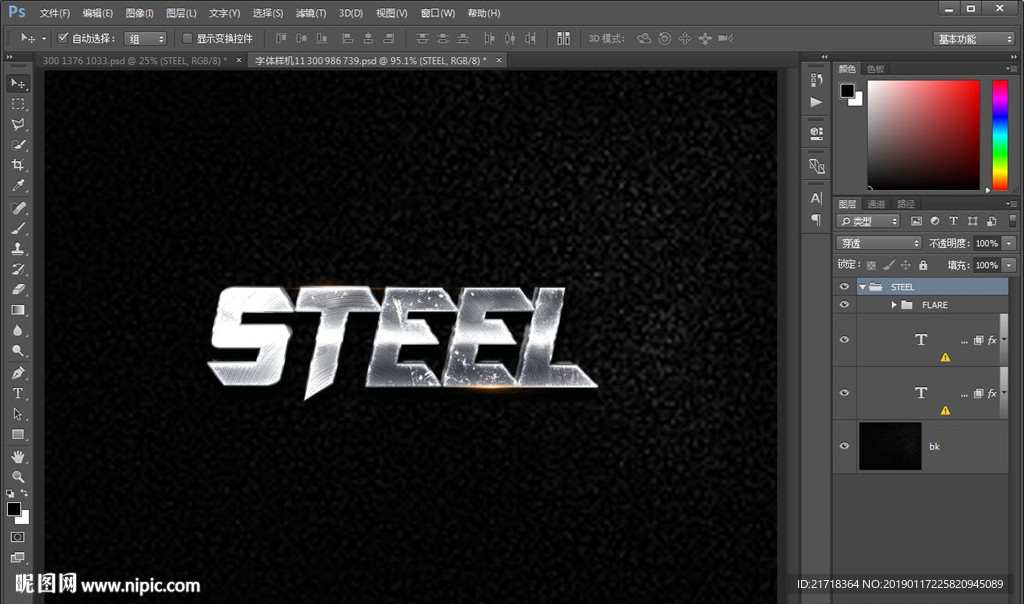Open the 窗口(W) menu
The image size is (1024, 604).
438,13
